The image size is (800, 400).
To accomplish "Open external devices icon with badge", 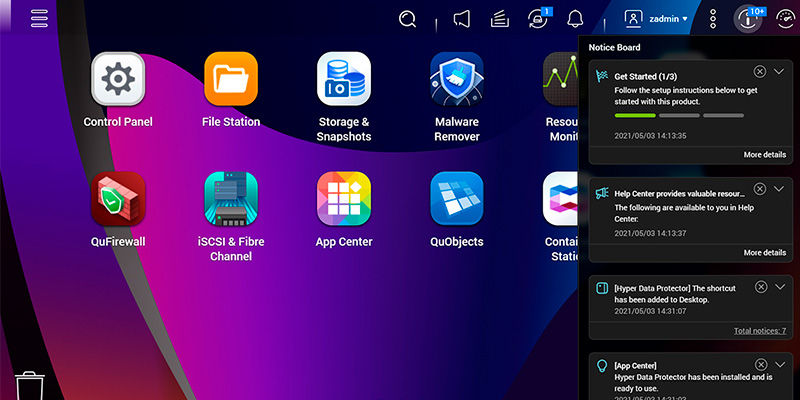I will 538,18.
